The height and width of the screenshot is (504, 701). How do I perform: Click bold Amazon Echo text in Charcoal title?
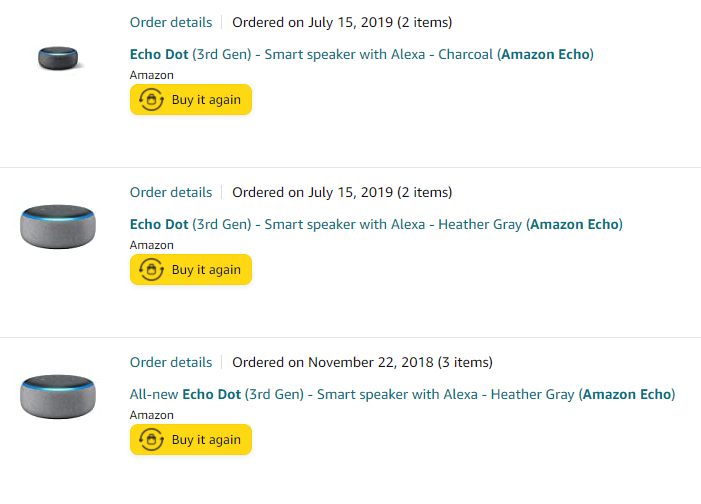pyautogui.click(x=545, y=54)
